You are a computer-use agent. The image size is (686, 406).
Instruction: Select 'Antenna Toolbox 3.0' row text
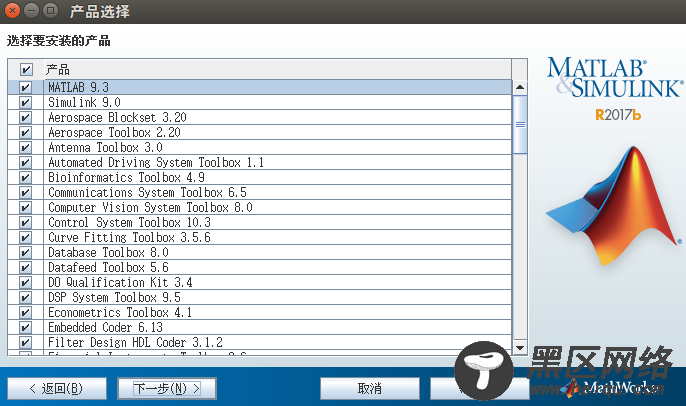point(105,147)
